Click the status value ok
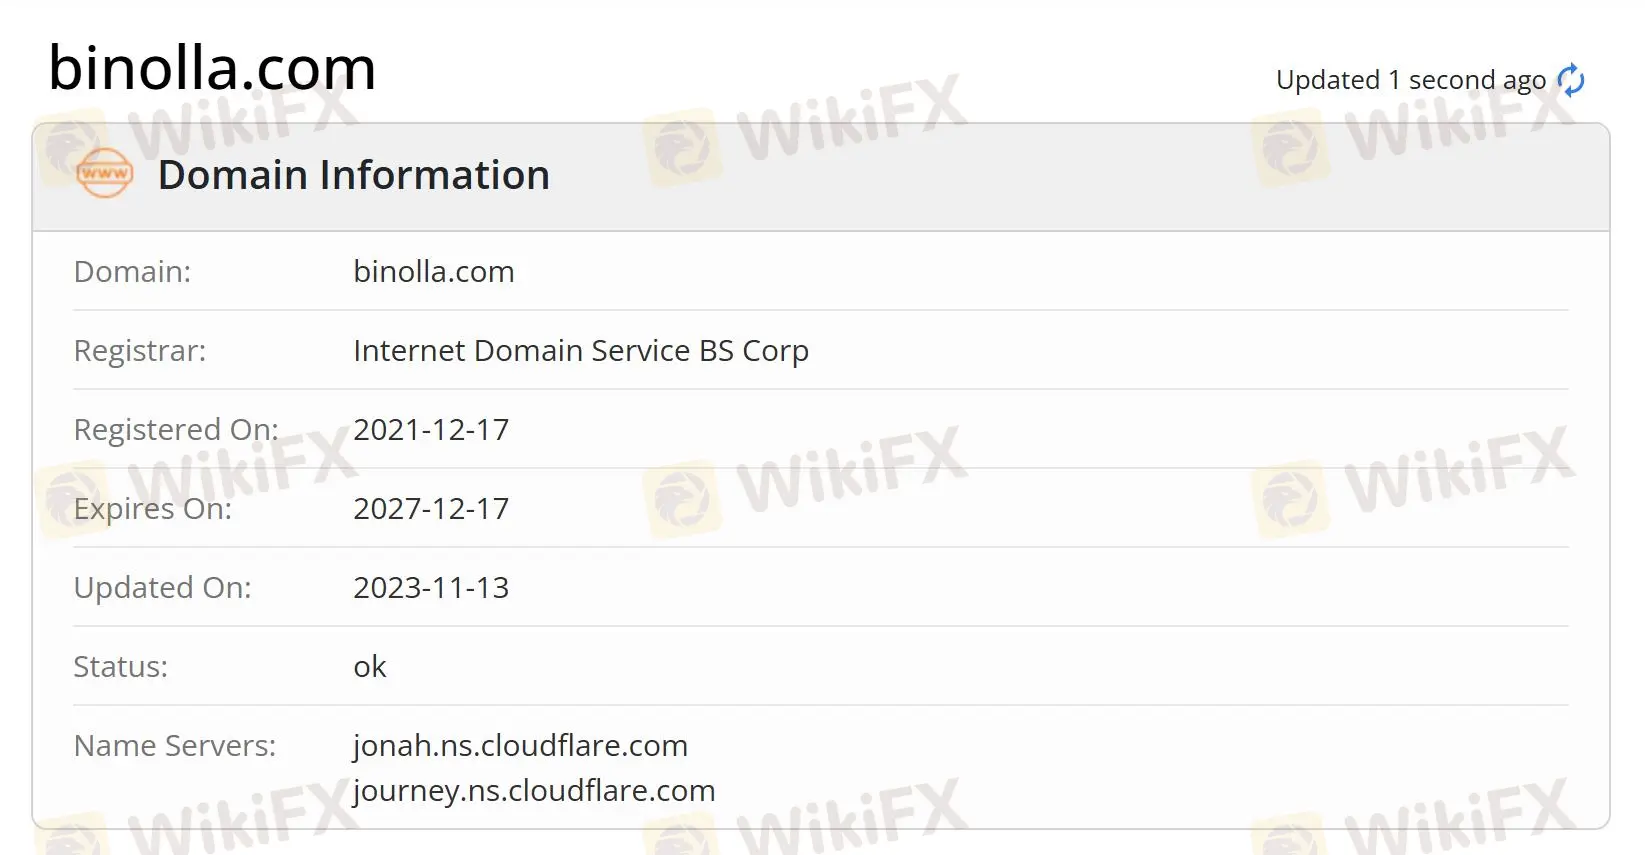This screenshot has width=1645, height=855. click(x=370, y=667)
